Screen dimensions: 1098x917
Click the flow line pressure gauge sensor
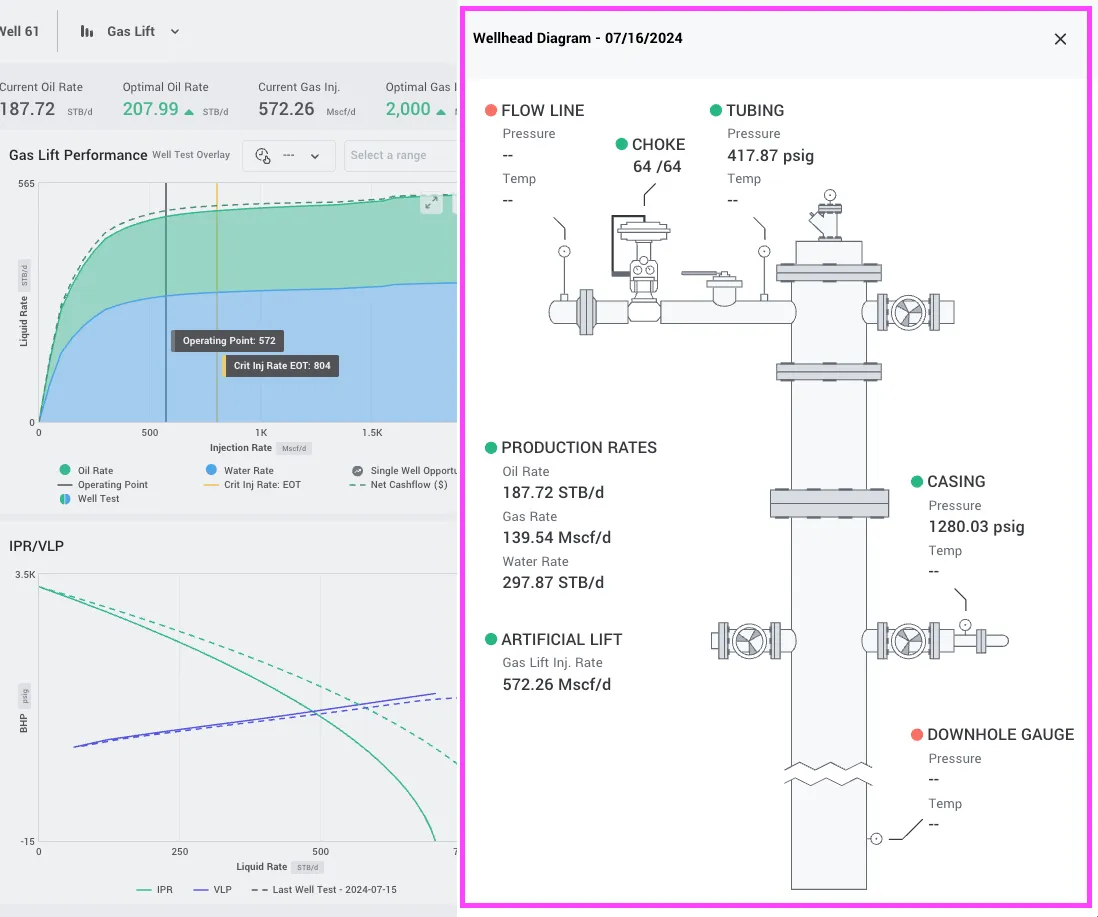coord(564,251)
